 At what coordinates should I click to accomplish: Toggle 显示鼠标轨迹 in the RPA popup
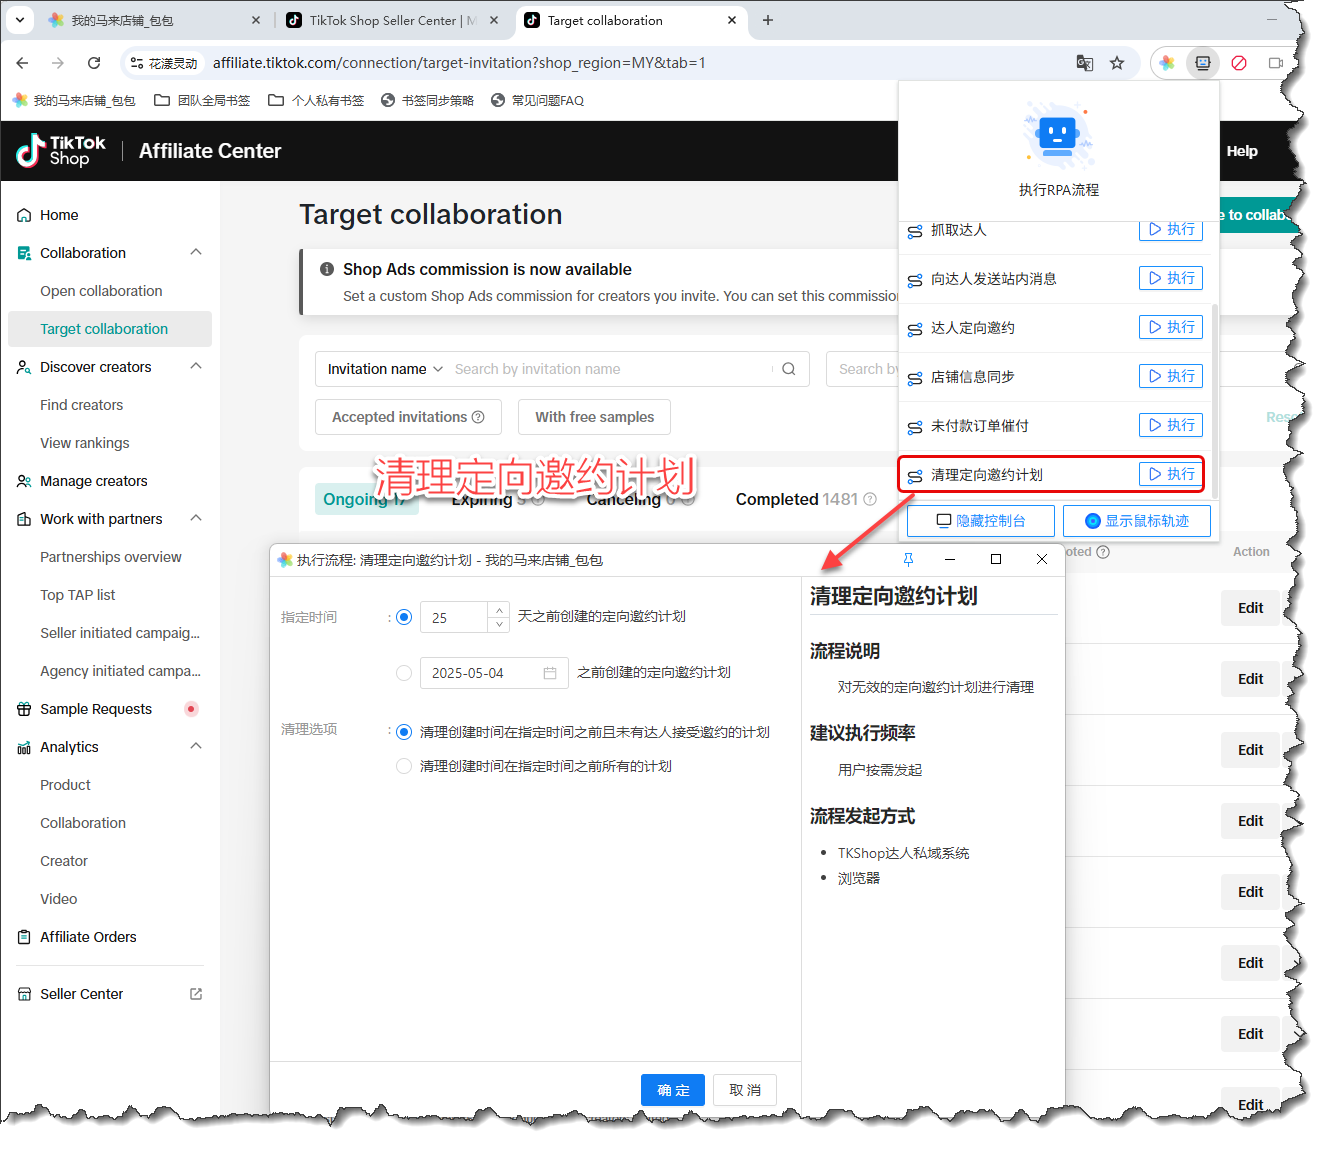pyautogui.click(x=1137, y=521)
